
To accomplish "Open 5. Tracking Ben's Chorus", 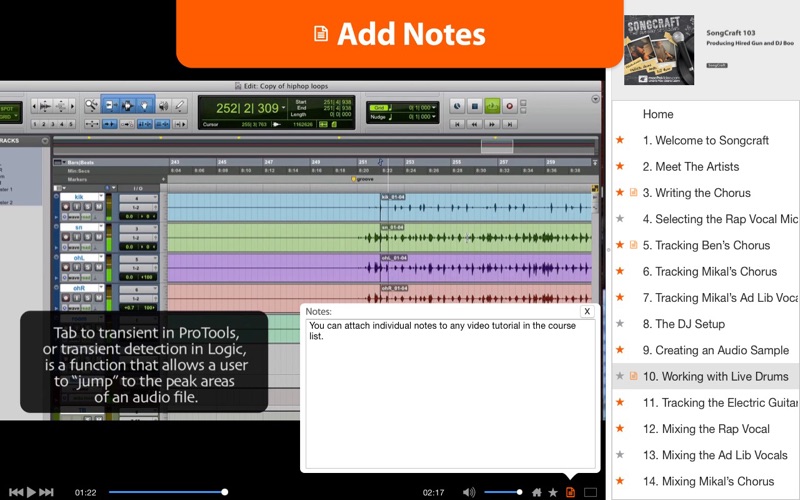I will 706,245.
